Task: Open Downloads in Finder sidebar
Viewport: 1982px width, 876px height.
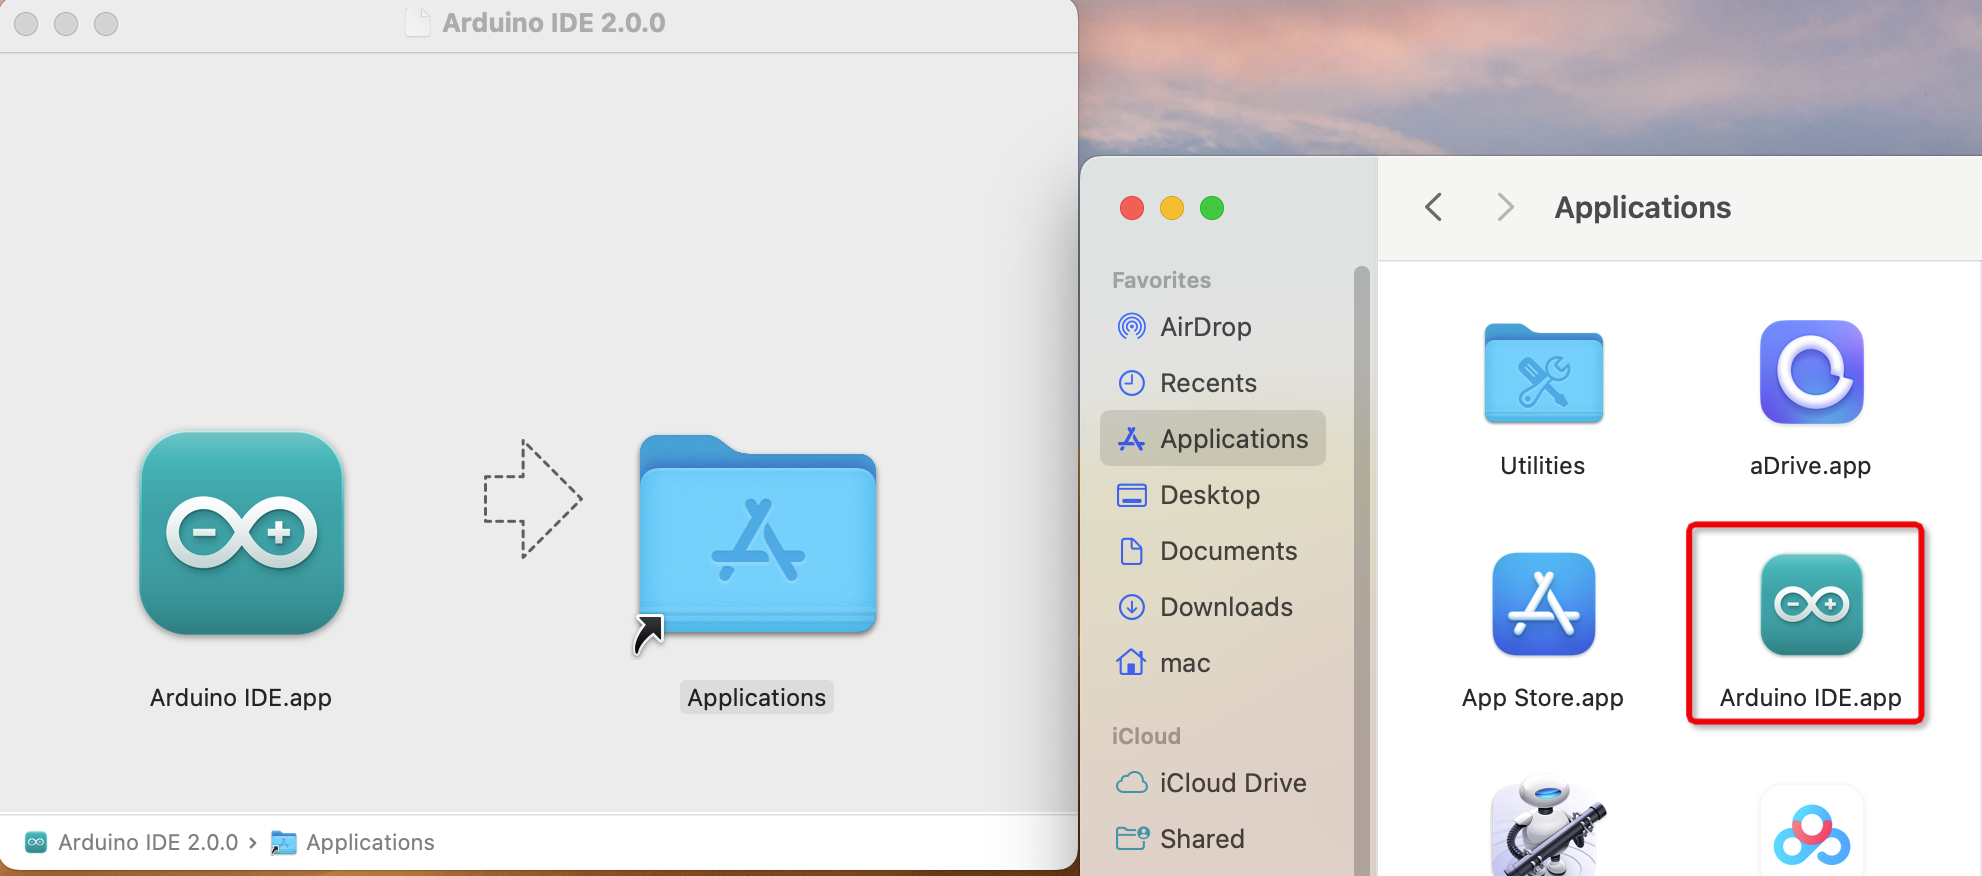Action: (1213, 607)
